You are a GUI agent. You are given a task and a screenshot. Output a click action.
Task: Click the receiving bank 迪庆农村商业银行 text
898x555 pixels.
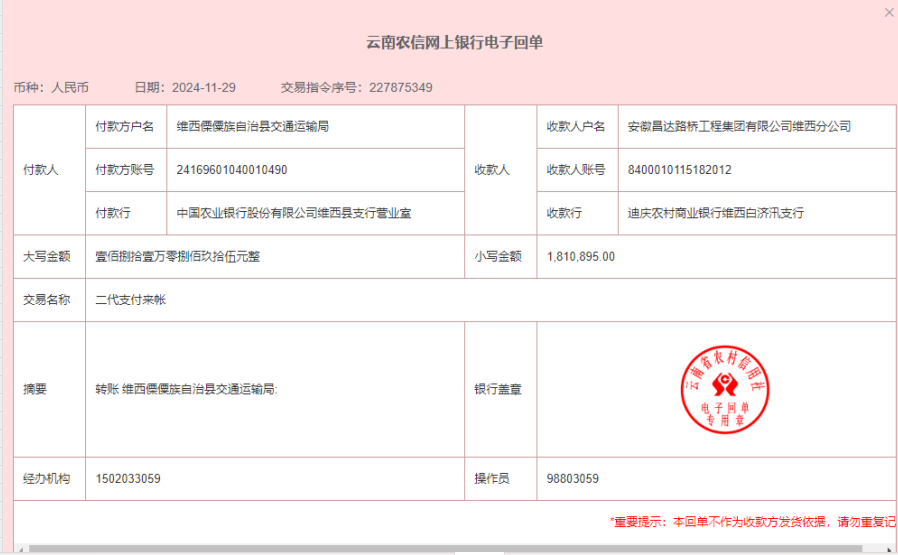click(715, 213)
